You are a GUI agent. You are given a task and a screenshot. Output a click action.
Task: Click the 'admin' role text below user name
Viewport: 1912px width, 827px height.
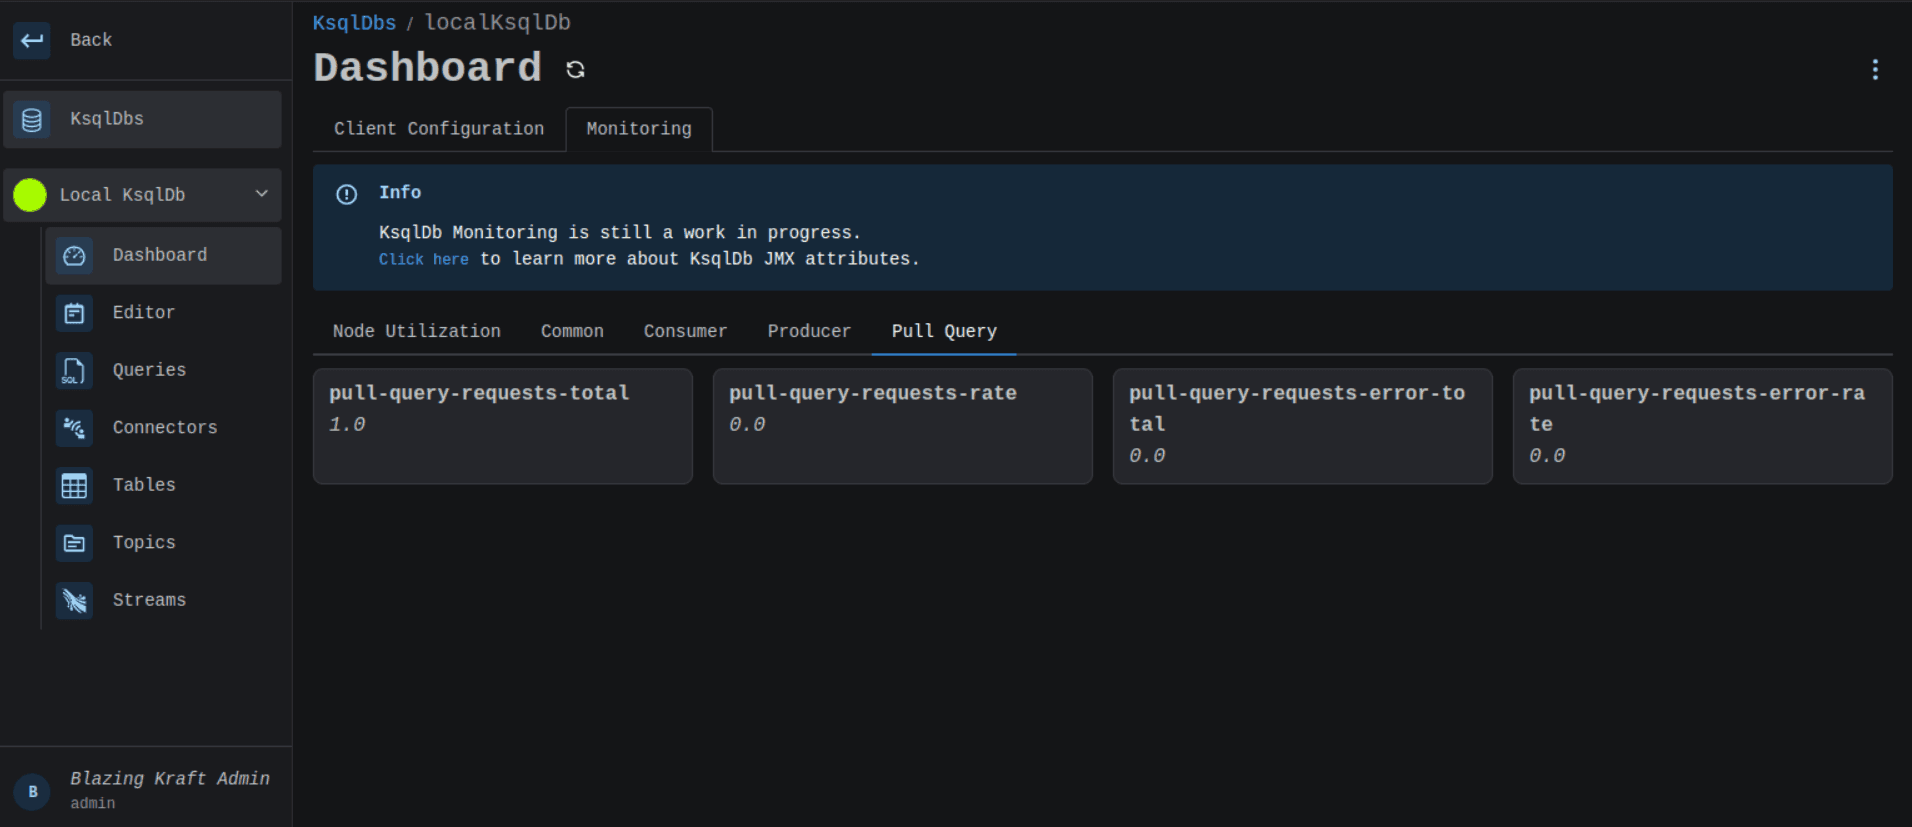click(93, 804)
